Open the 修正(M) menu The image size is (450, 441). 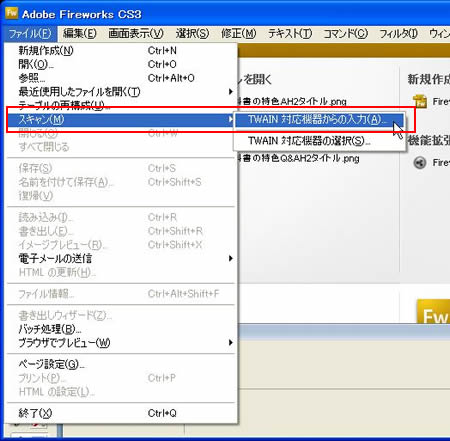click(239, 34)
